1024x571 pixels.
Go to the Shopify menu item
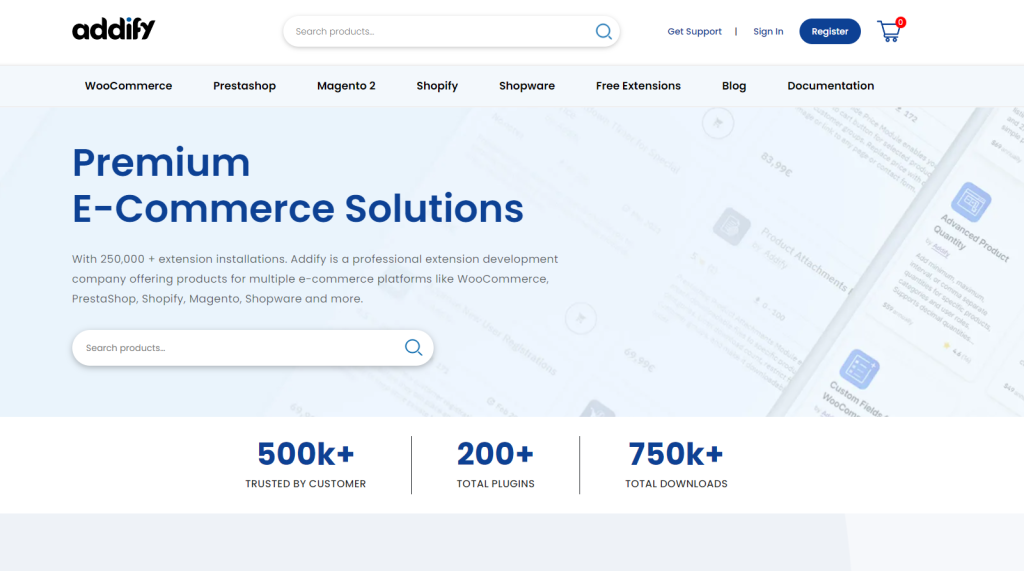[437, 86]
